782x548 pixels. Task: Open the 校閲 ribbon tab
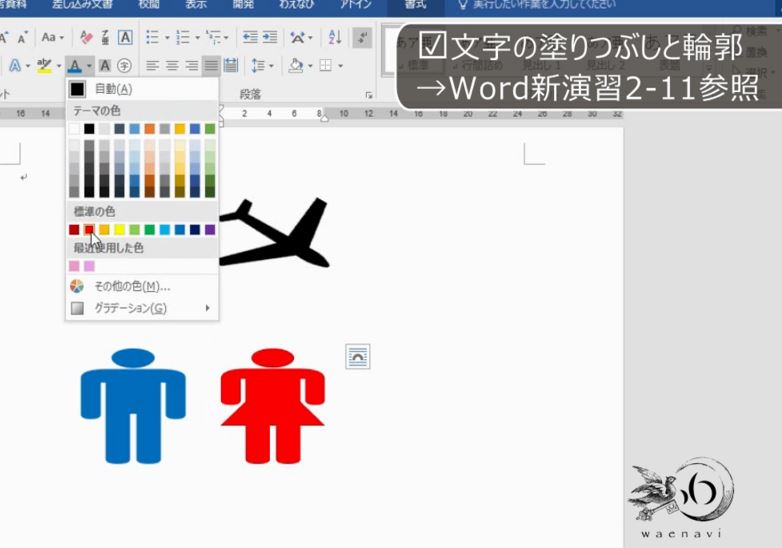click(149, 4)
